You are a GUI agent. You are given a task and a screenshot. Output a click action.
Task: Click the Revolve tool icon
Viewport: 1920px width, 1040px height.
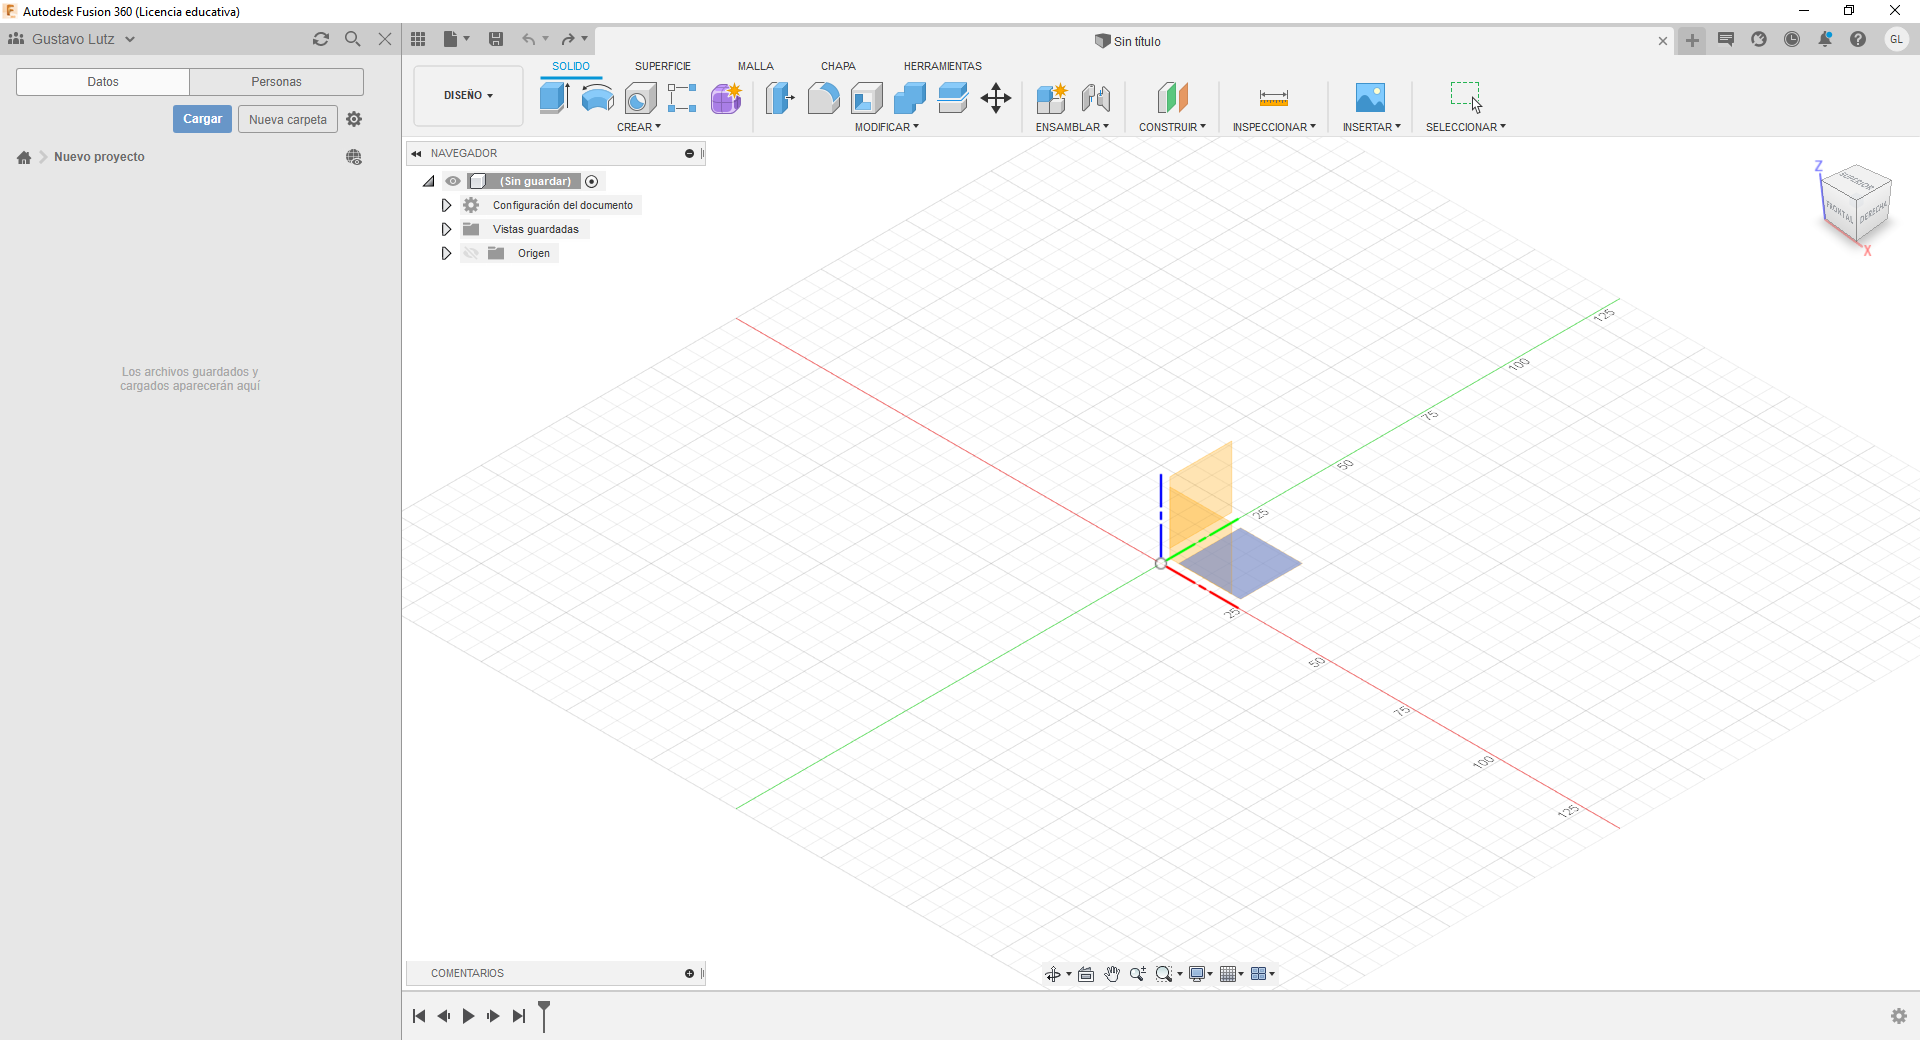[x=597, y=98]
